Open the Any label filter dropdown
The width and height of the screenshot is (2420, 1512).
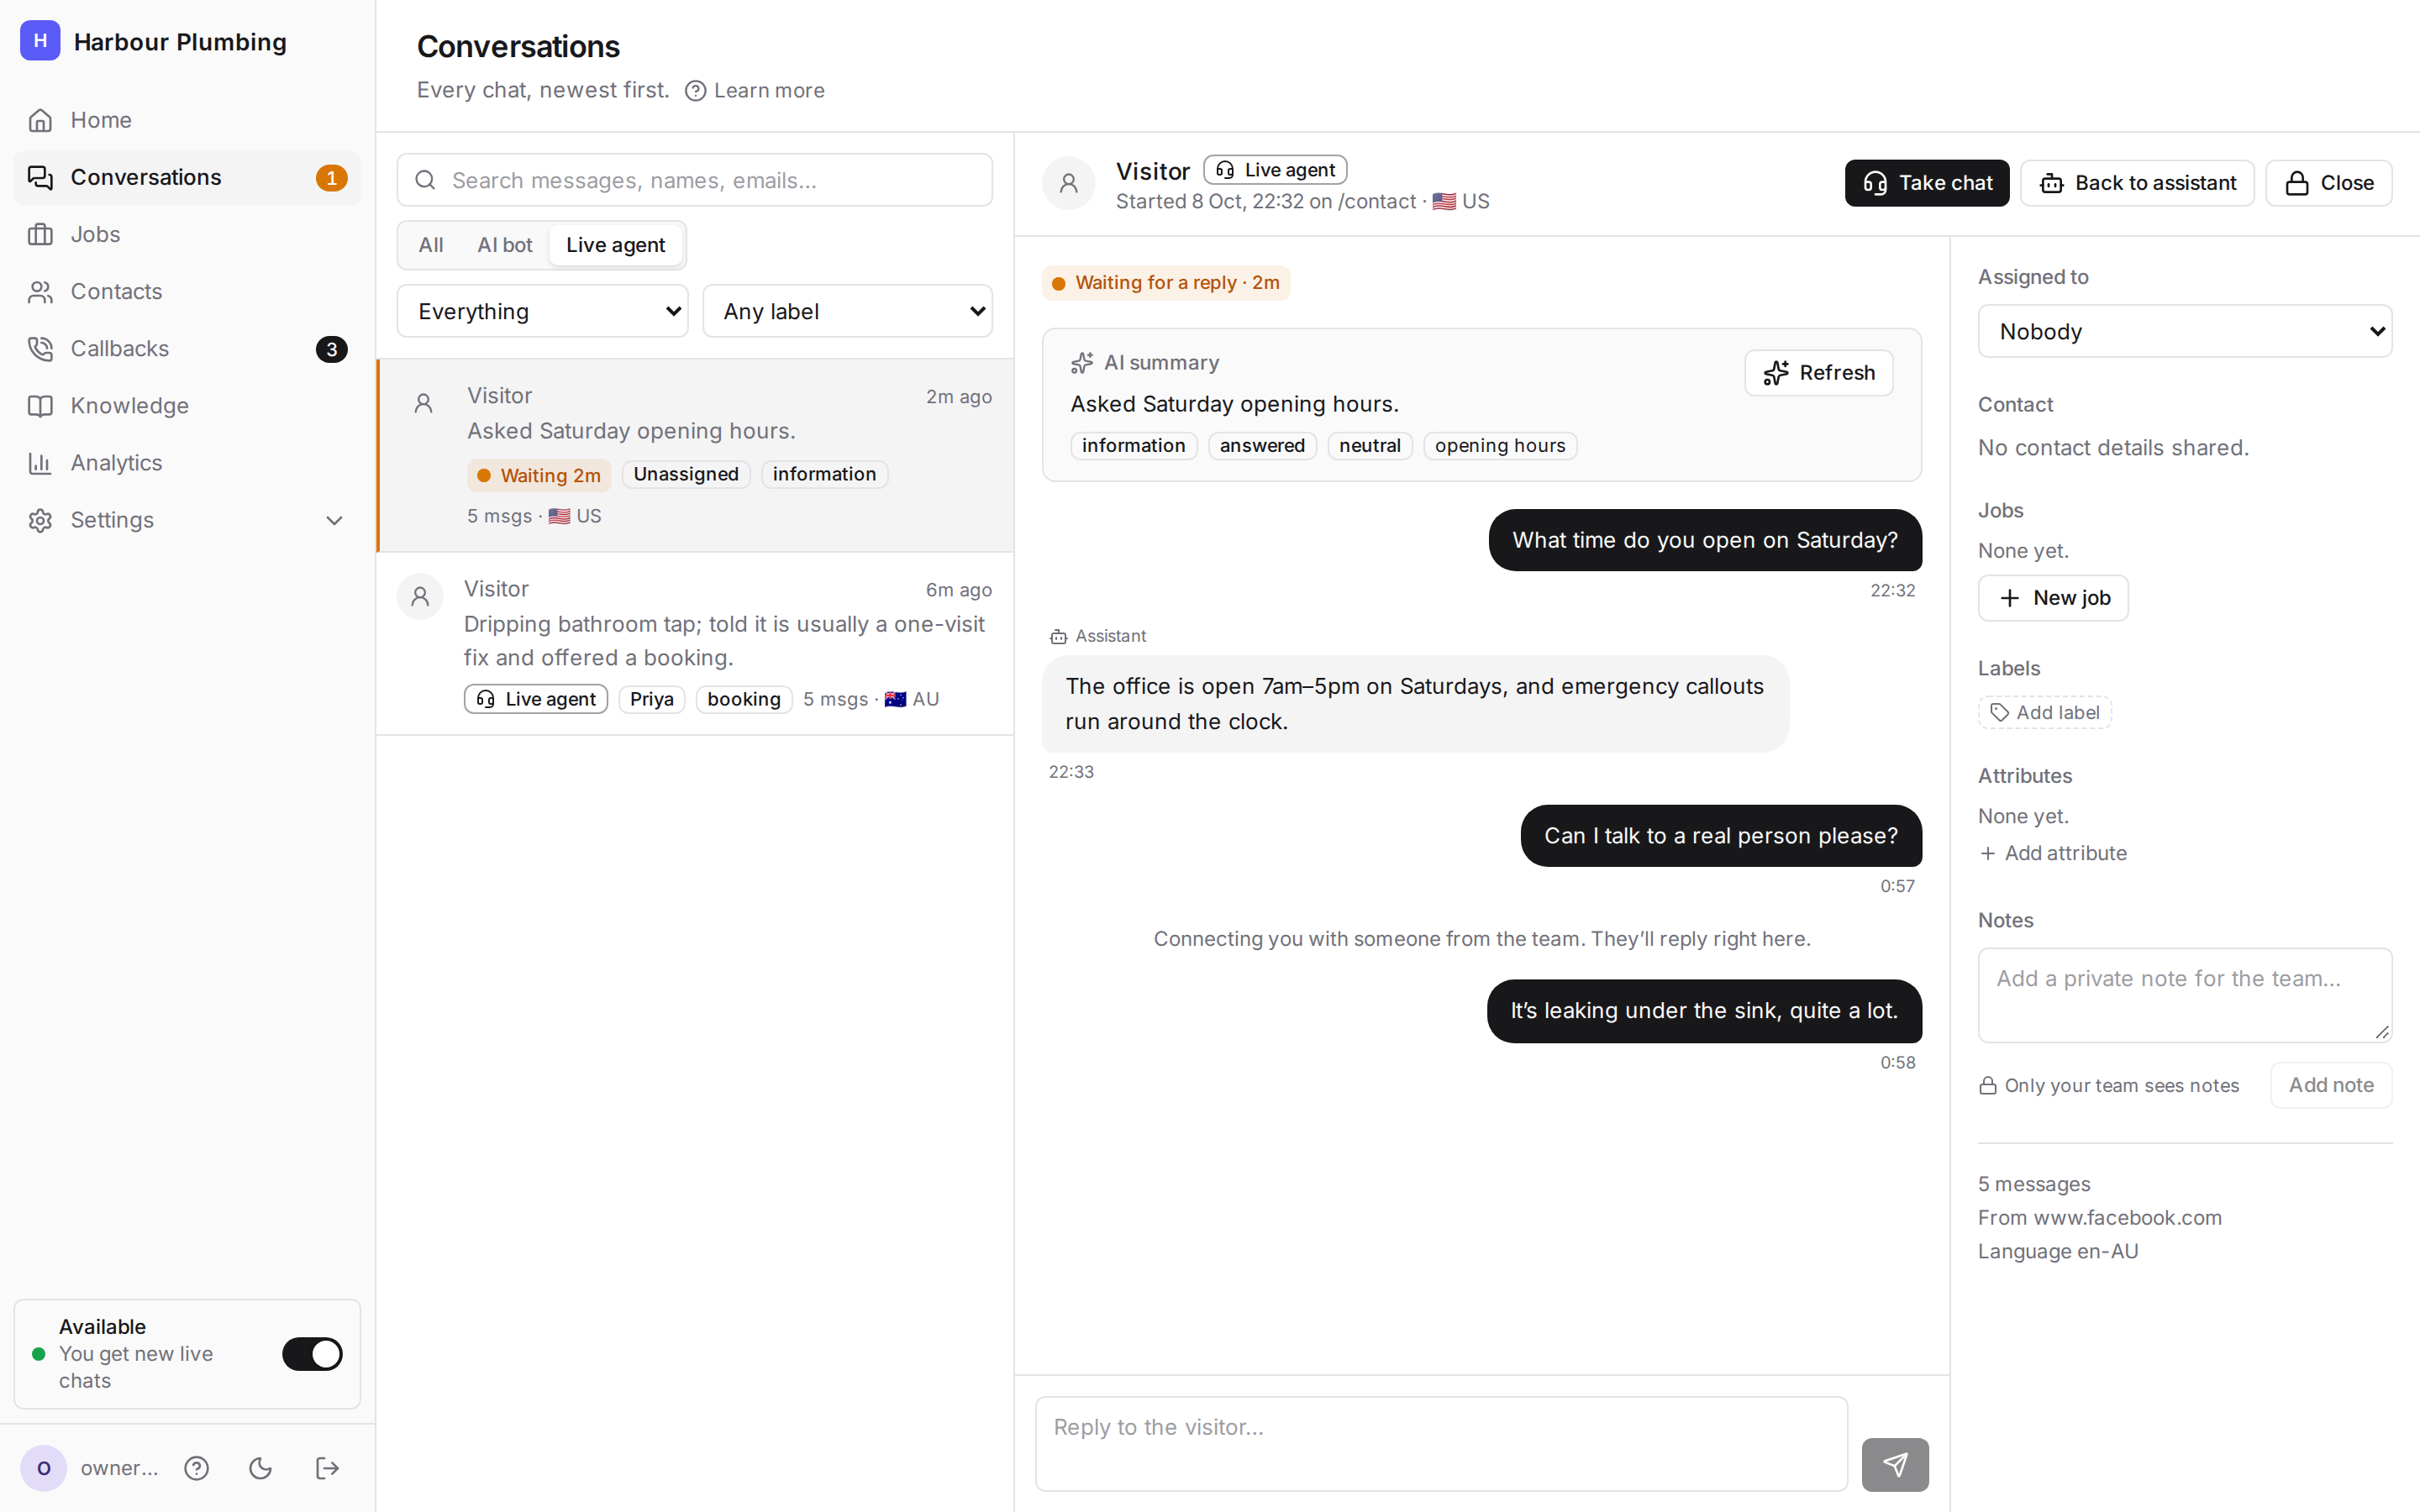tap(848, 311)
